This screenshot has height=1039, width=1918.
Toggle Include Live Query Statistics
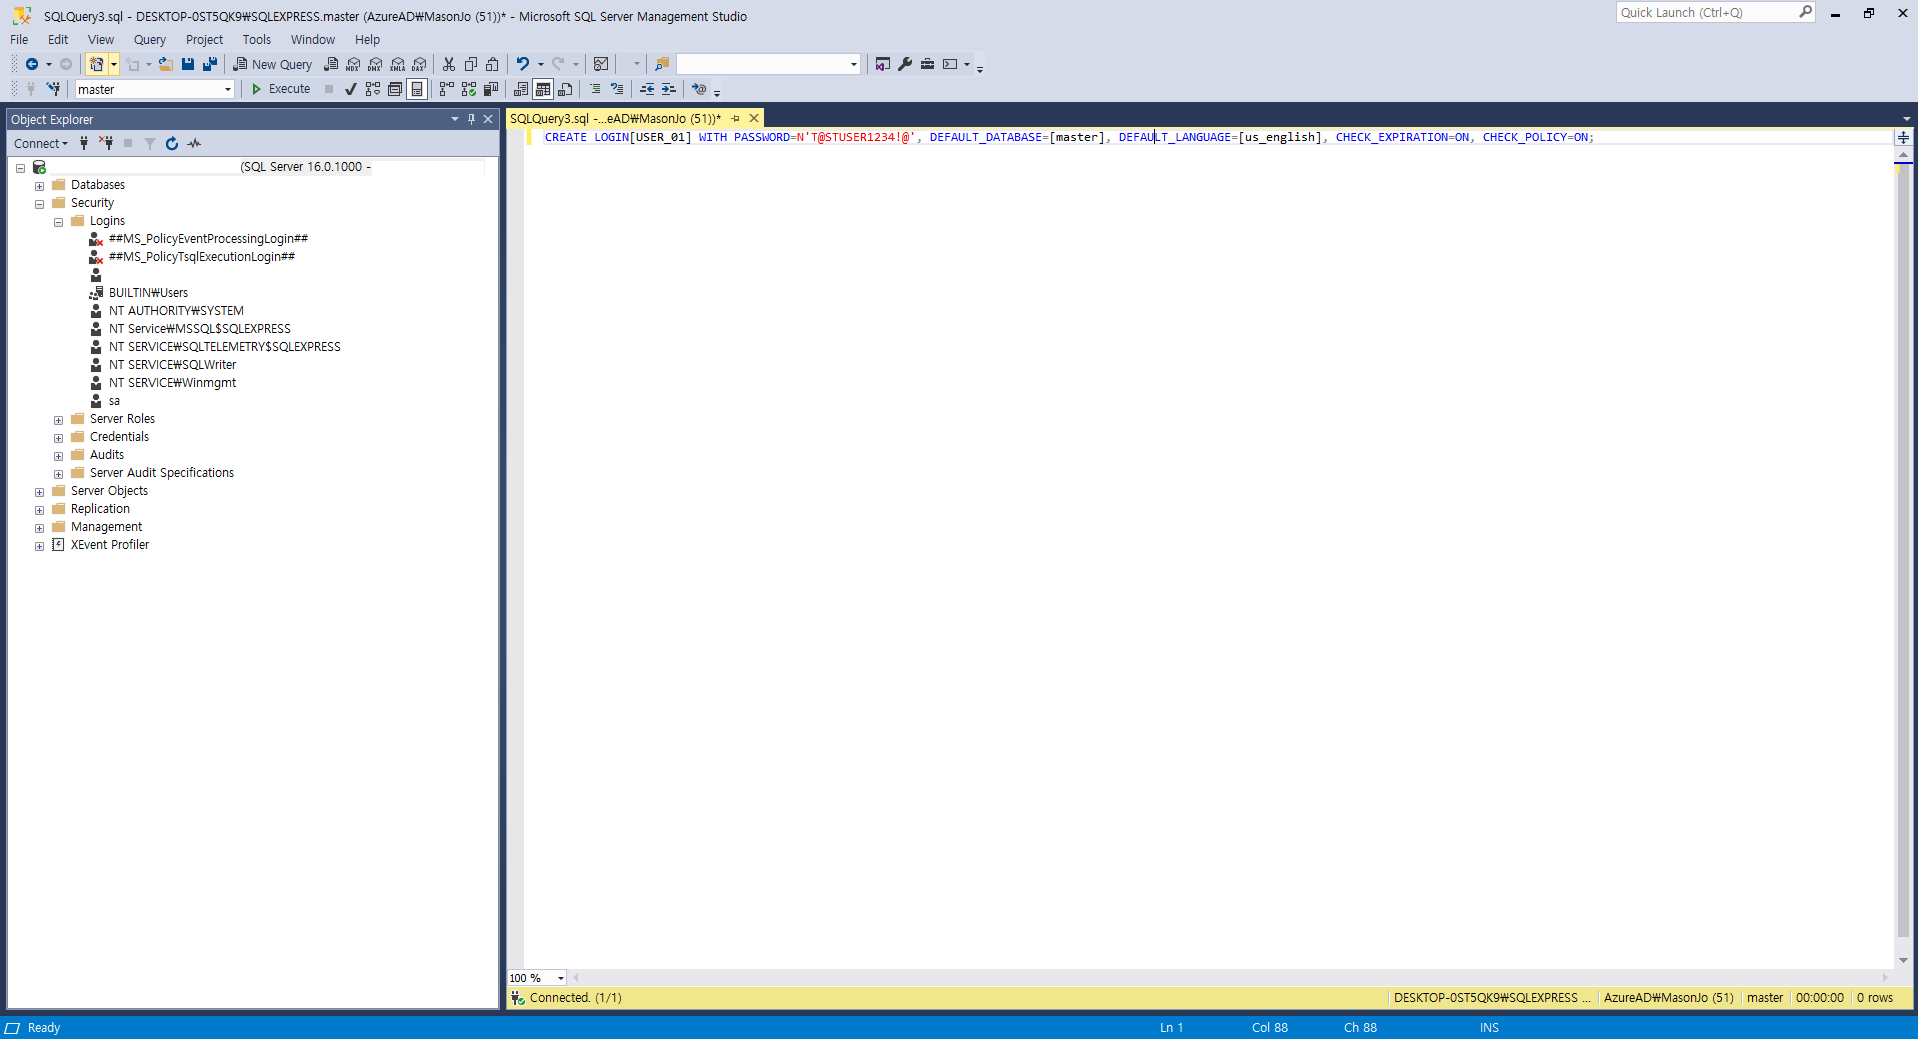click(469, 89)
